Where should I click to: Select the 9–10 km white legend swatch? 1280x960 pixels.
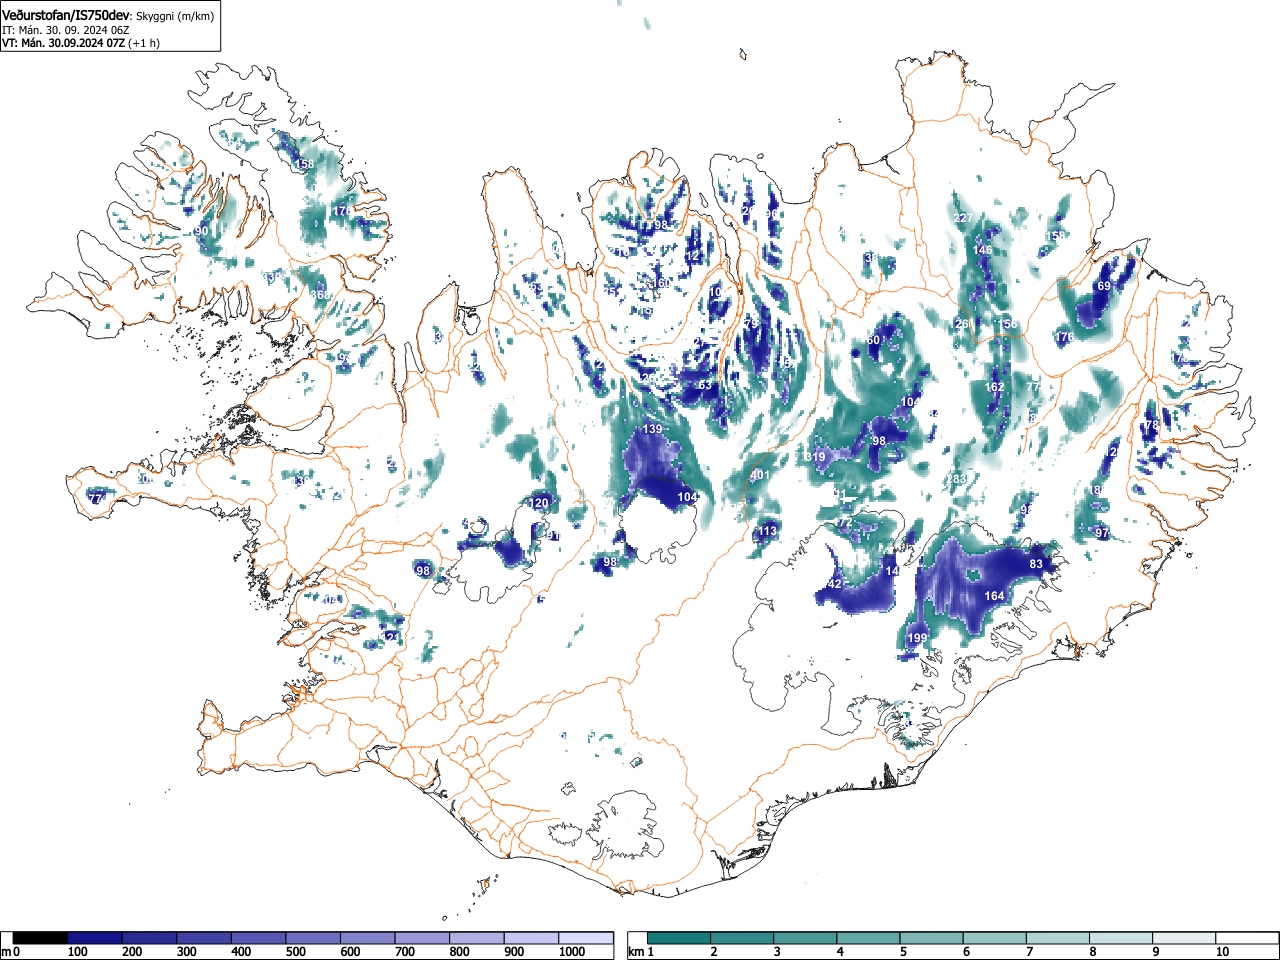coord(1186,938)
